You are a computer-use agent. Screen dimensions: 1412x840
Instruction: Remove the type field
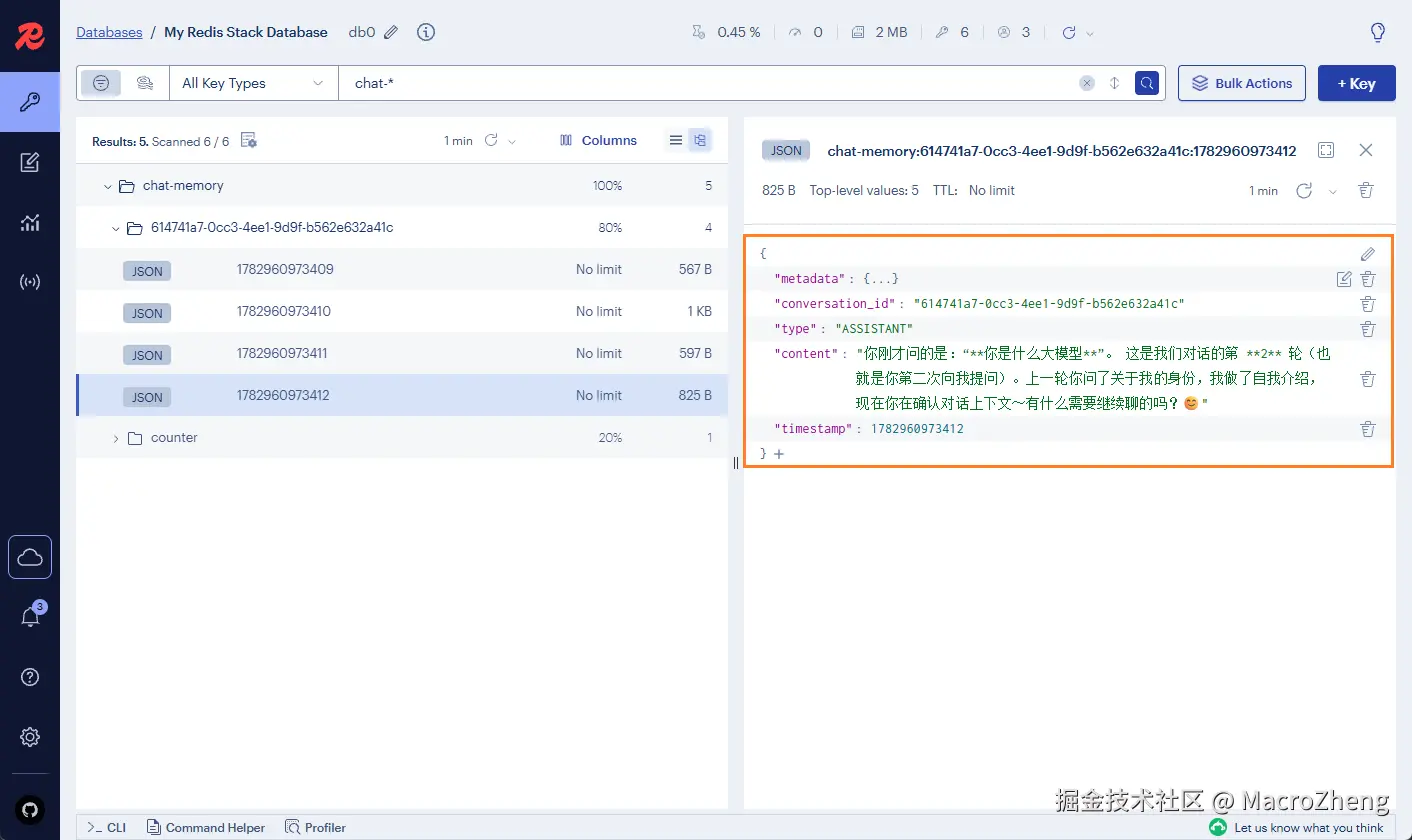[x=1368, y=329]
